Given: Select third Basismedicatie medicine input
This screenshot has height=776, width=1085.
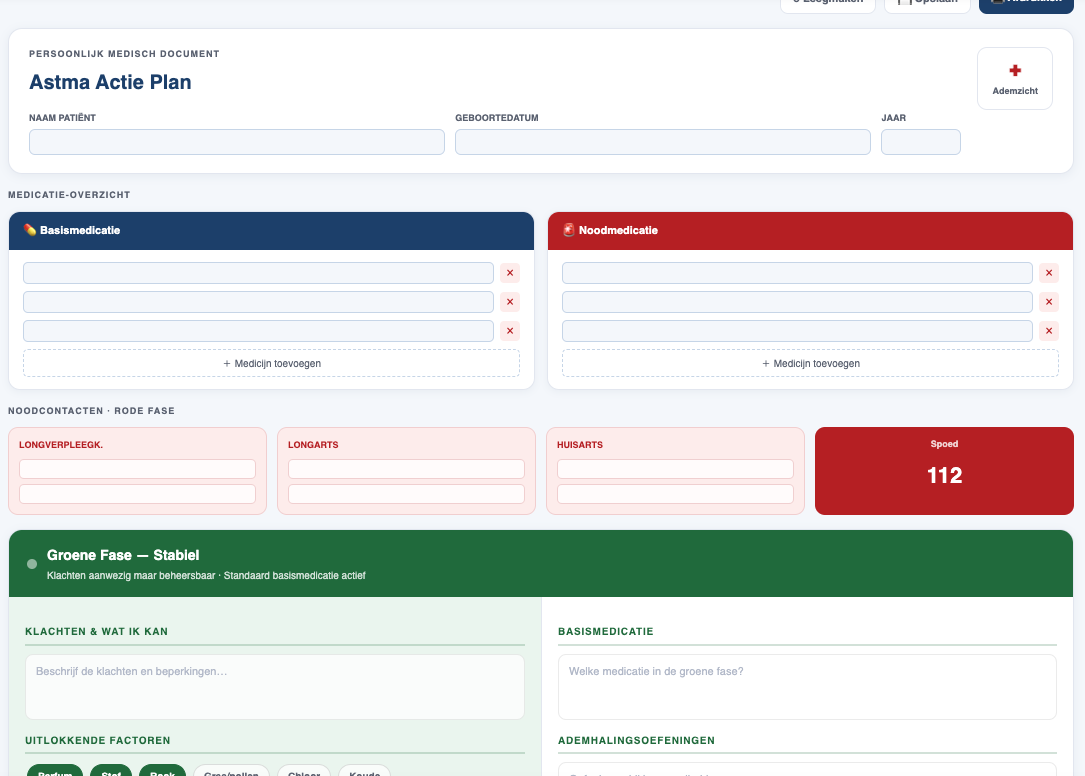Looking at the screenshot, I should pos(258,331).
